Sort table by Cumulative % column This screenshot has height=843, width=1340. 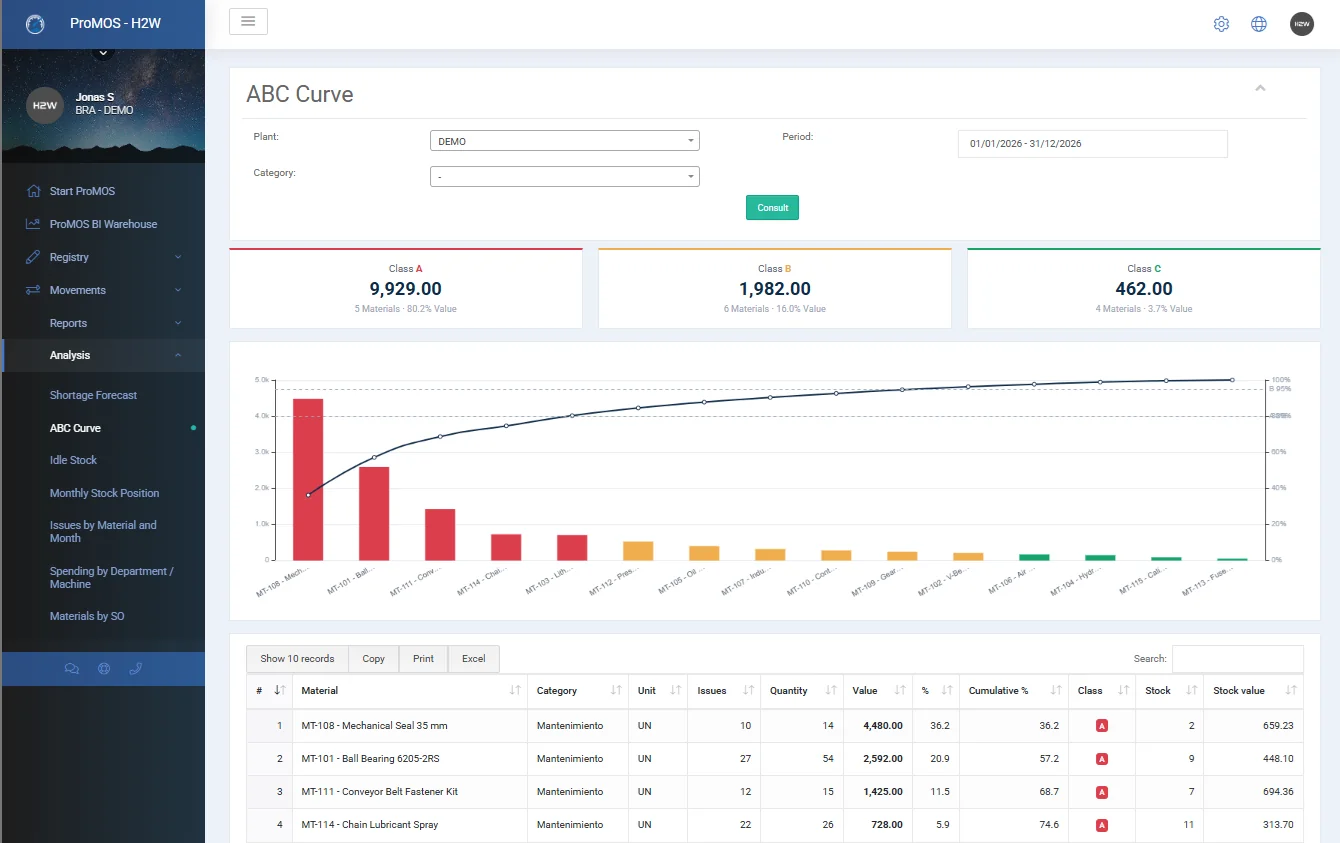(x=1013, y=691)
